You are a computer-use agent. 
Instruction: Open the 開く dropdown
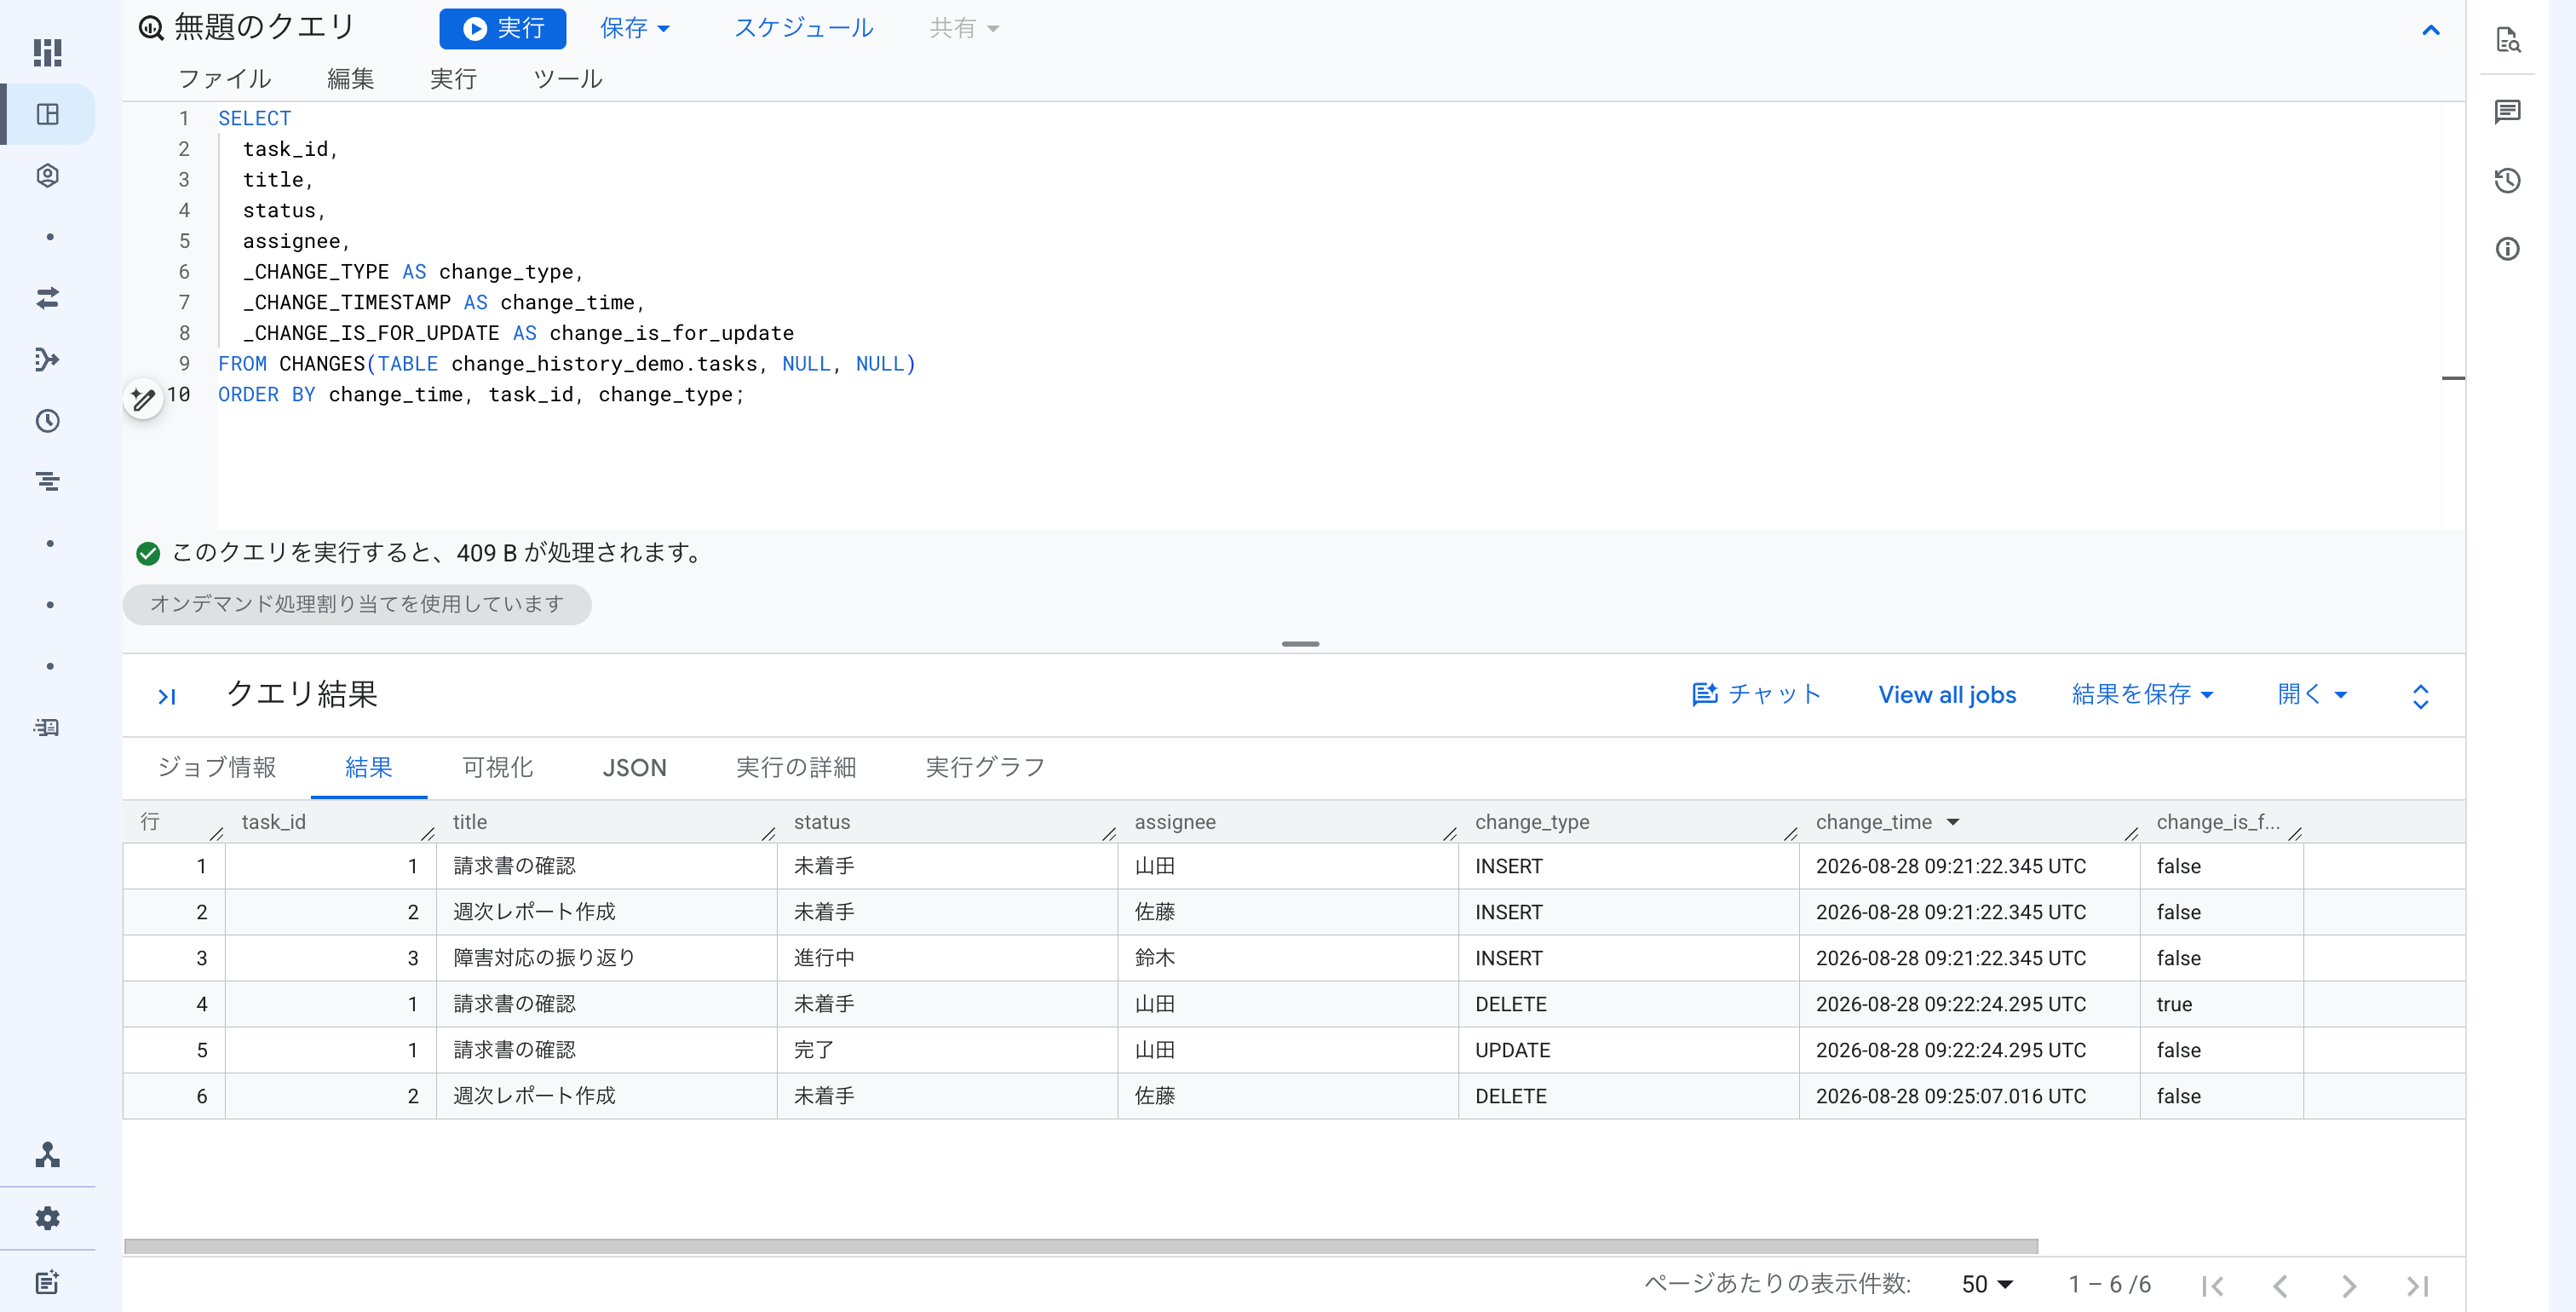(2312, 694)
